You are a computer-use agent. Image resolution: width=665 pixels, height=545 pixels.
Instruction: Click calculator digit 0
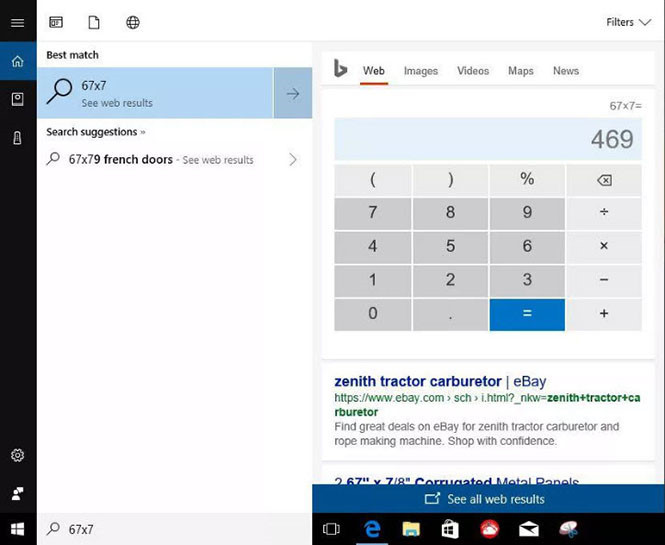pos(372,314)
